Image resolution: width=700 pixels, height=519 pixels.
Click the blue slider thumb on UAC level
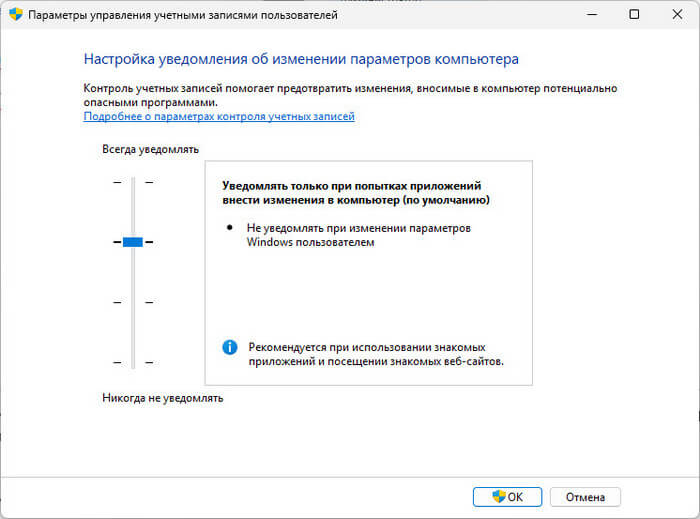point(133,242)
